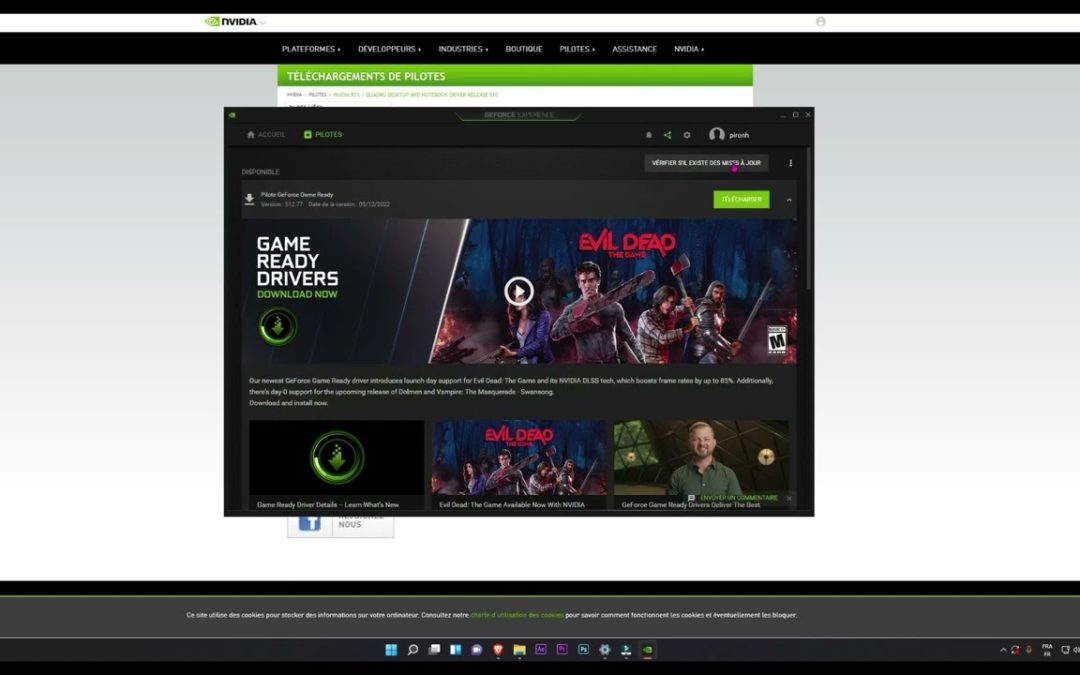Click the NVIDIA logo in GeForce title bar
1080x675 pixels.
point(232,115)
